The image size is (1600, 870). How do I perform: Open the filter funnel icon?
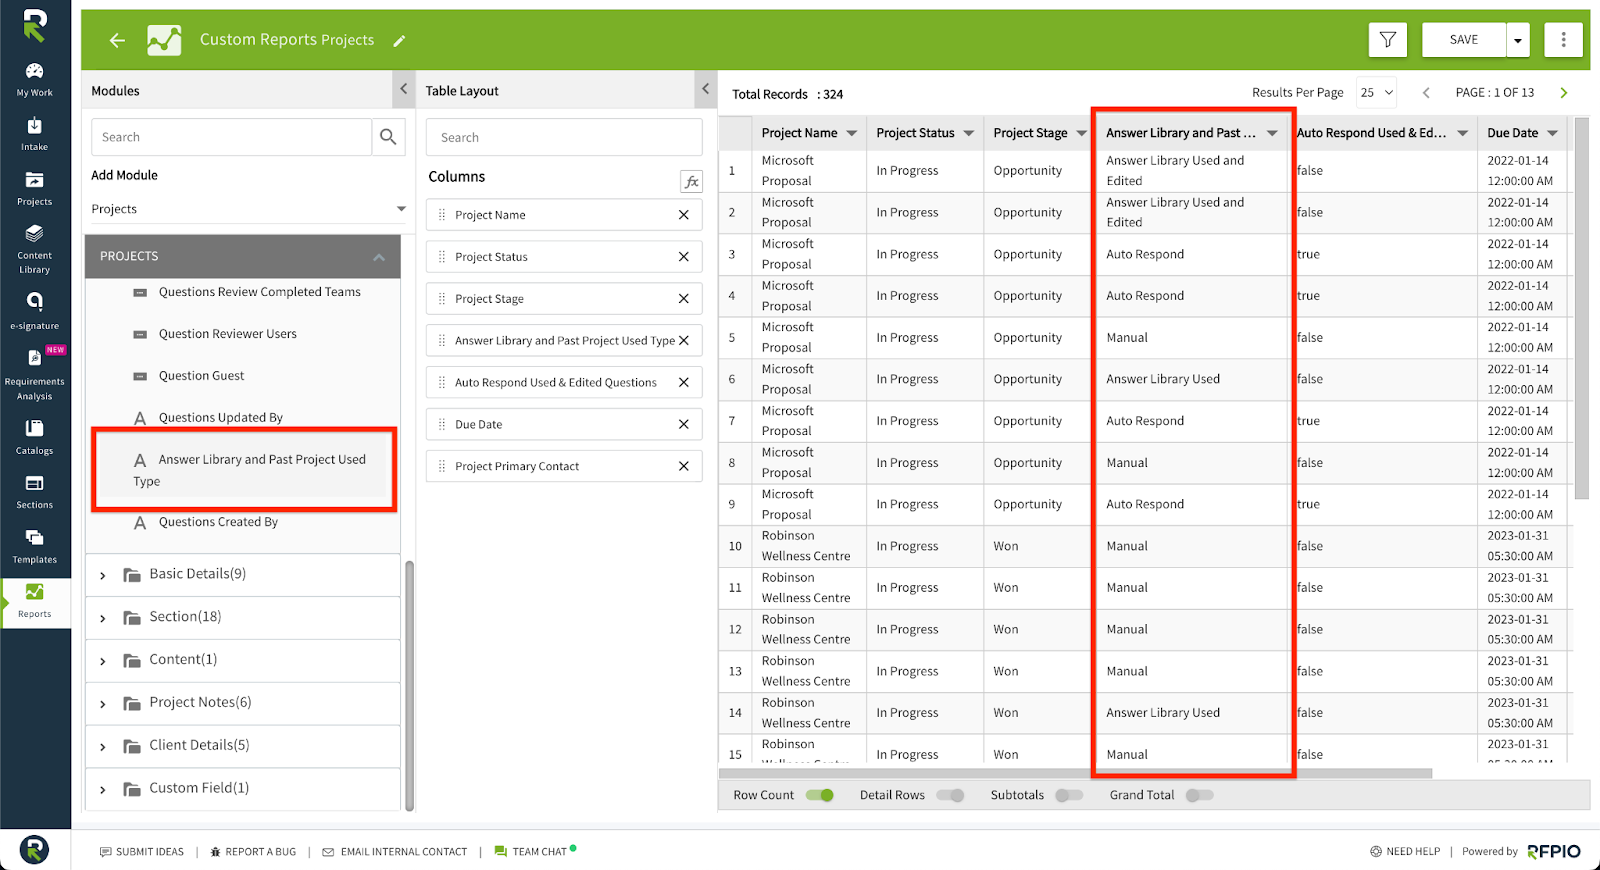1388,40
